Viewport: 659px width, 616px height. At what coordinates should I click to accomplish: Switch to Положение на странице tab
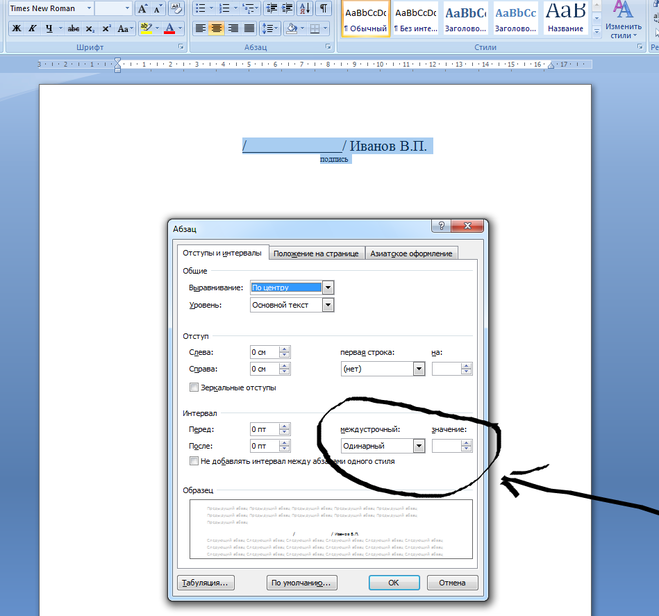(x=316, y=254)
